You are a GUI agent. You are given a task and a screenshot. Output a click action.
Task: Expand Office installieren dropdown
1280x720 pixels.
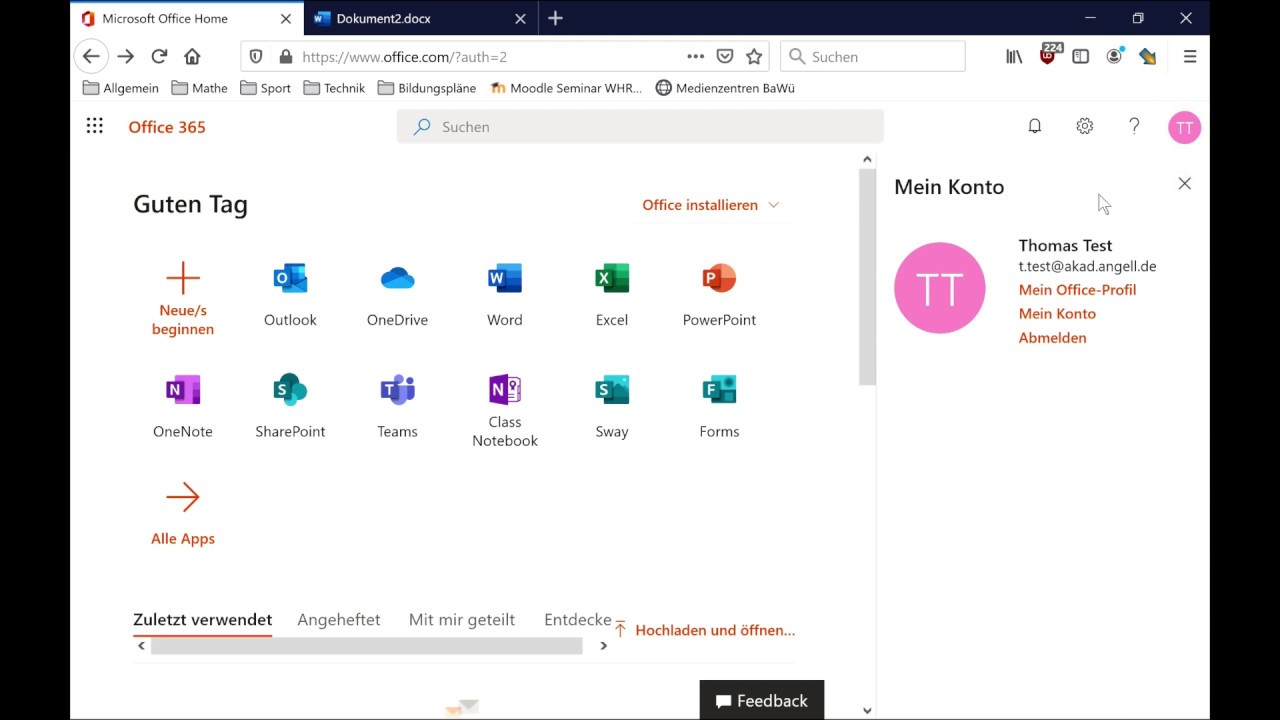[710, 205]
